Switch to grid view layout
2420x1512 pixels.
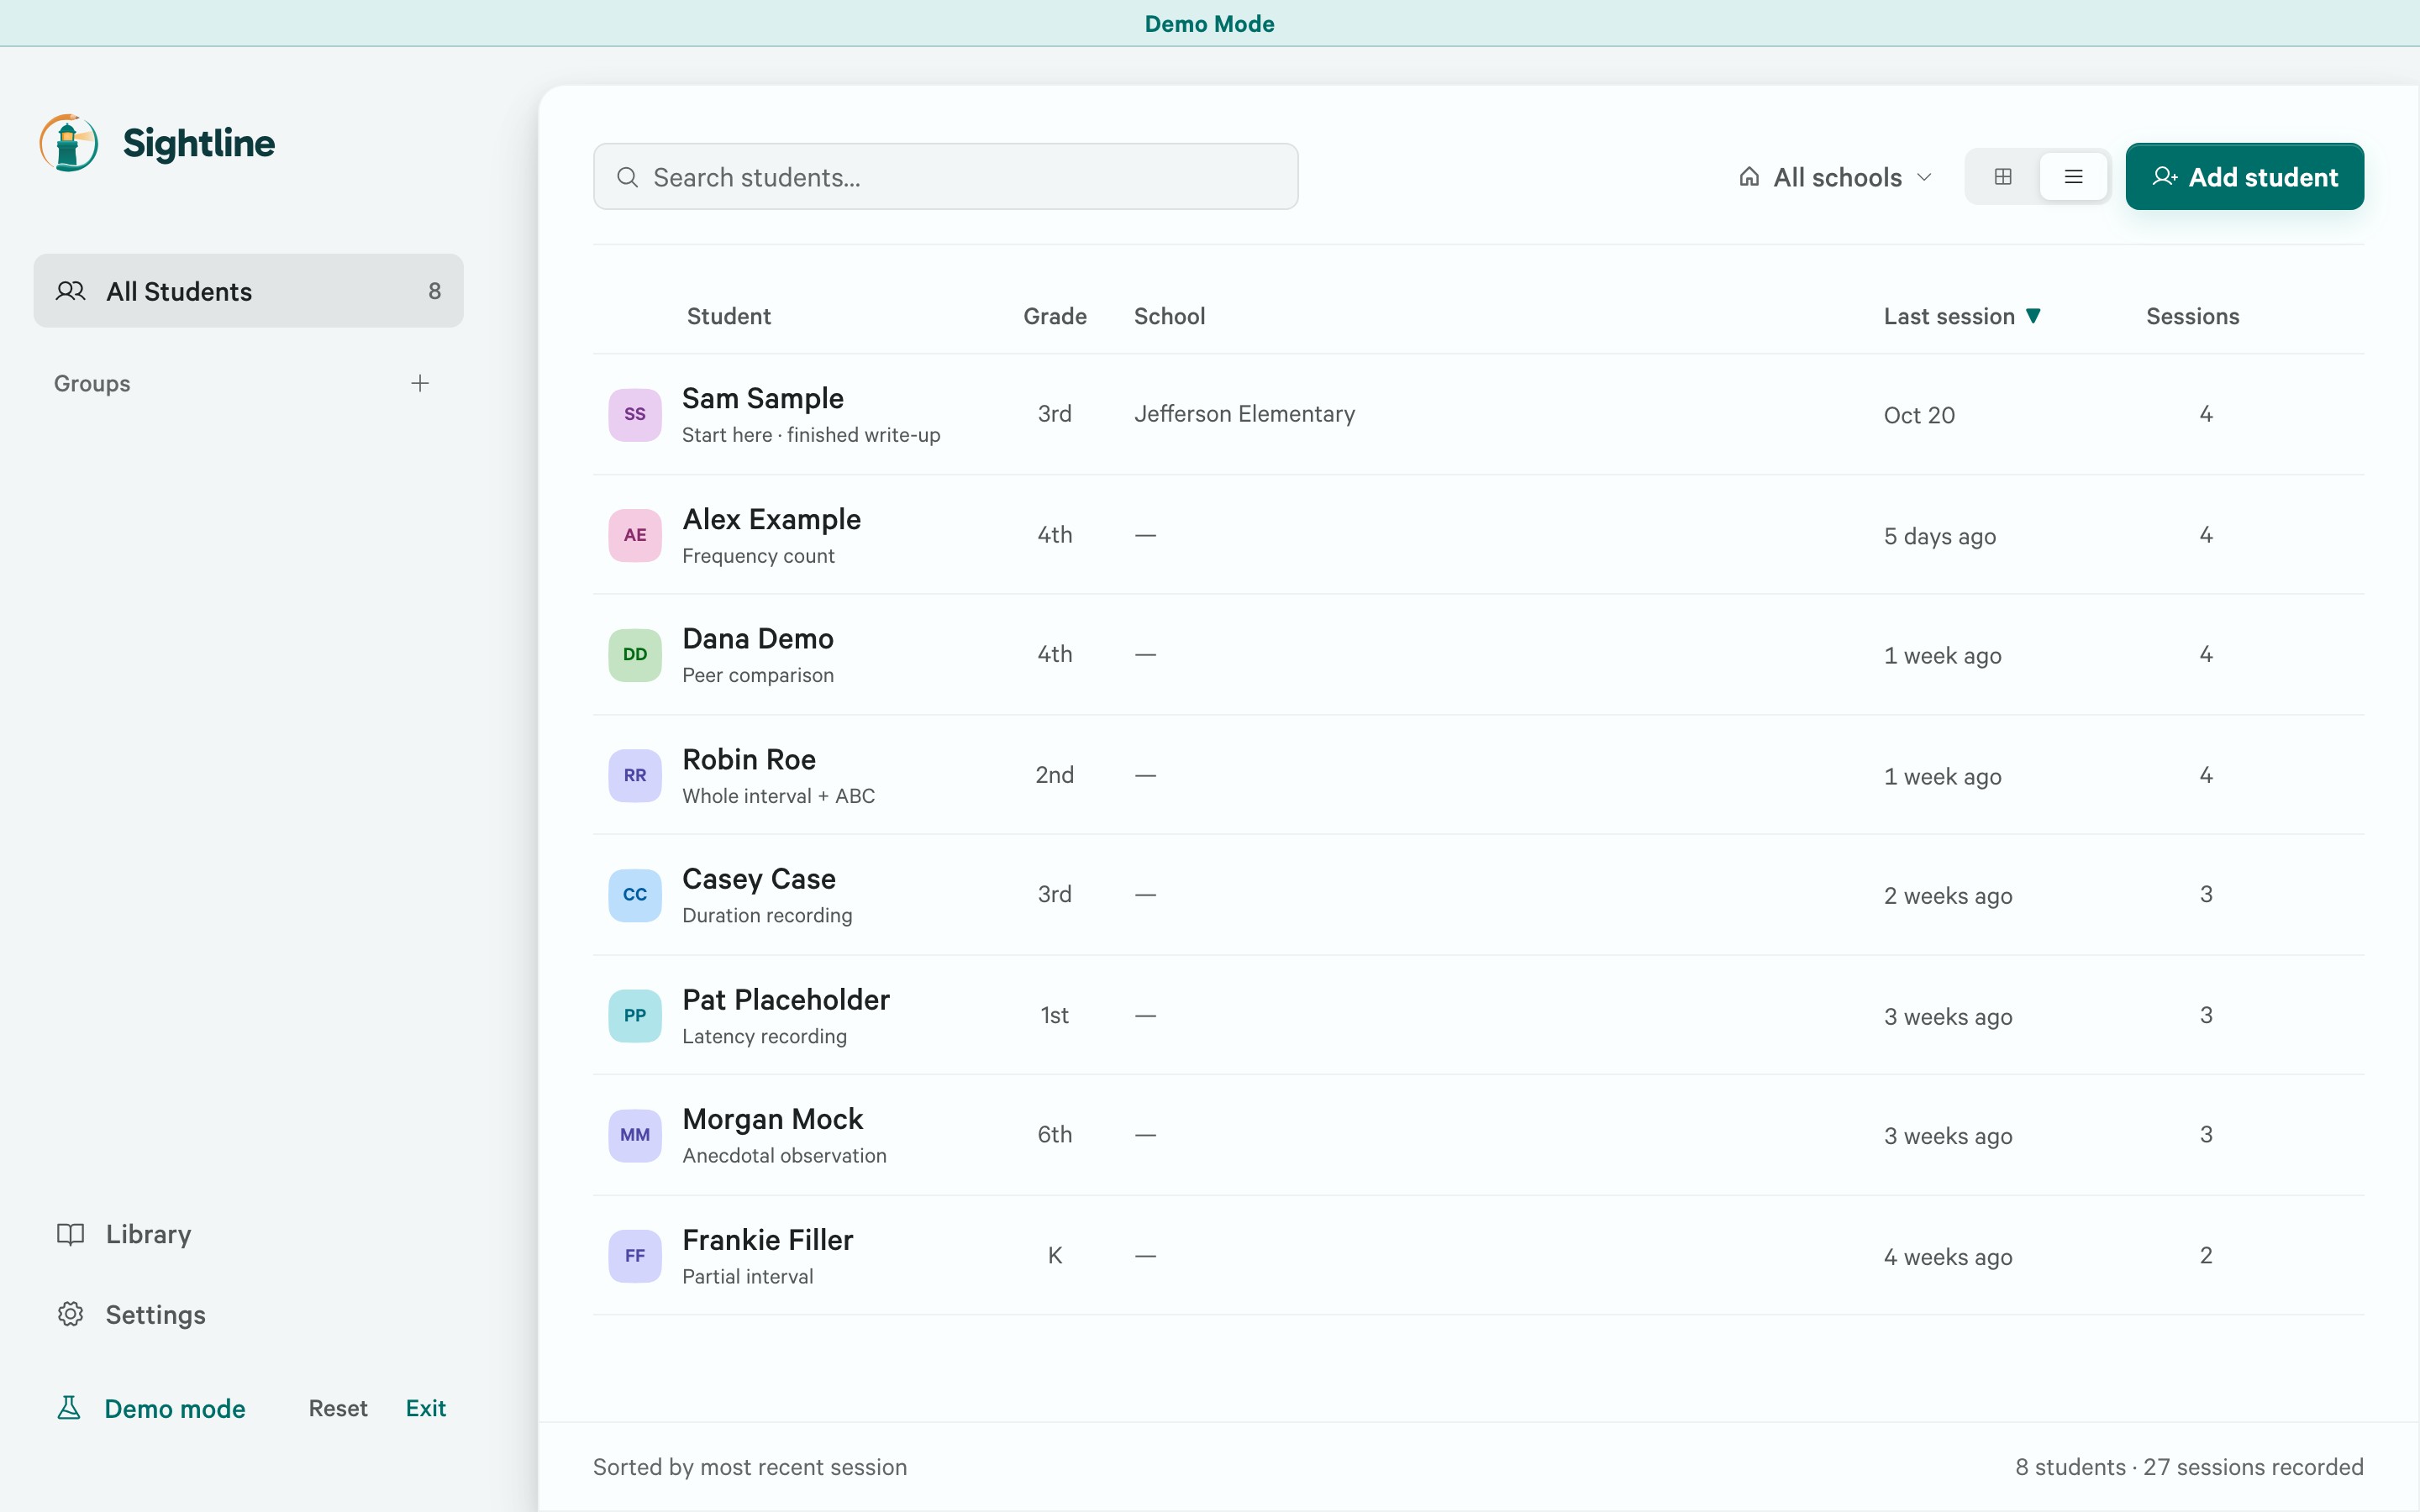(2003, 177)
